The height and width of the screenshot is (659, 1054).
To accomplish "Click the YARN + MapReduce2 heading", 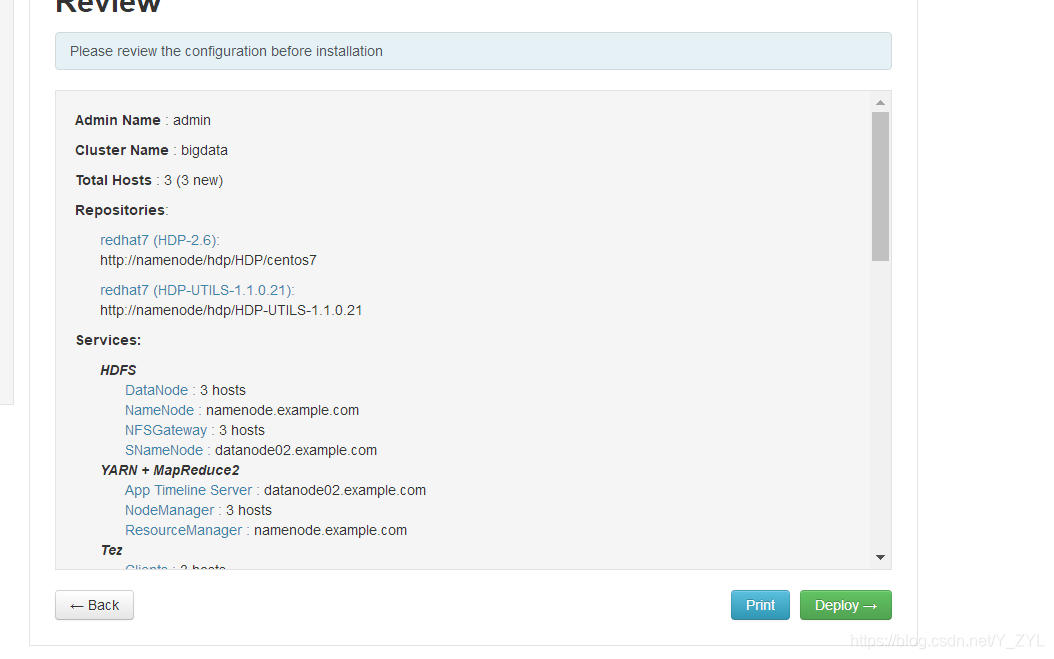I will tap(170, 471).
